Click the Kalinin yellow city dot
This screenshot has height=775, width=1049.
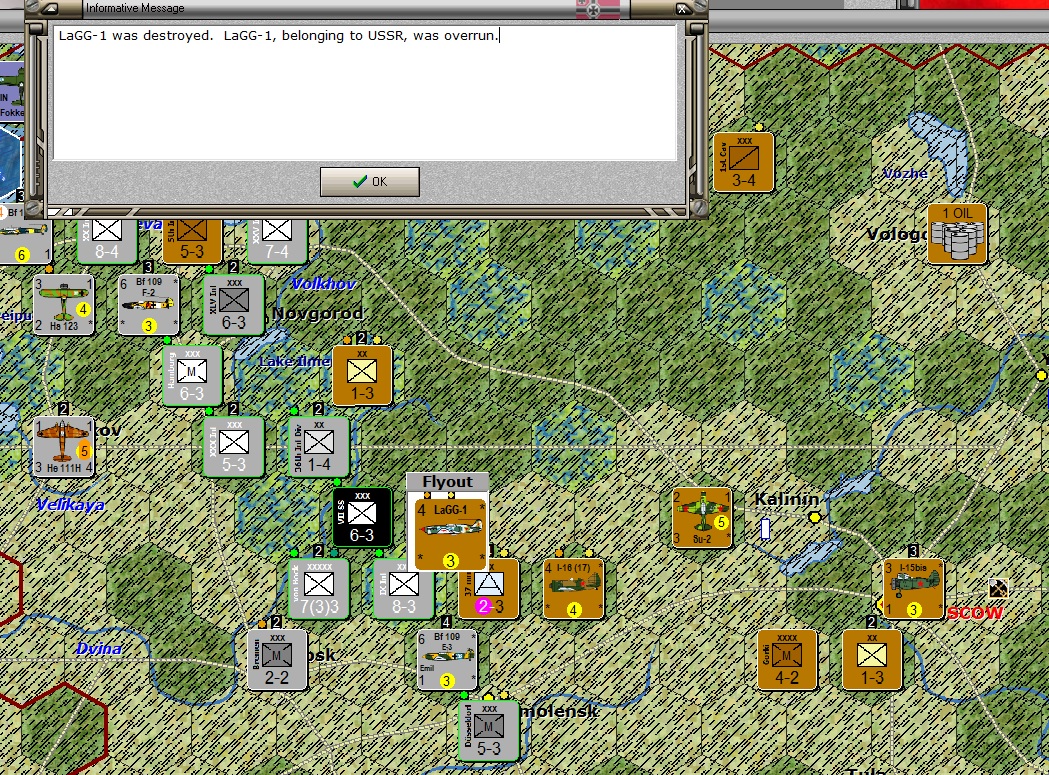814,517
